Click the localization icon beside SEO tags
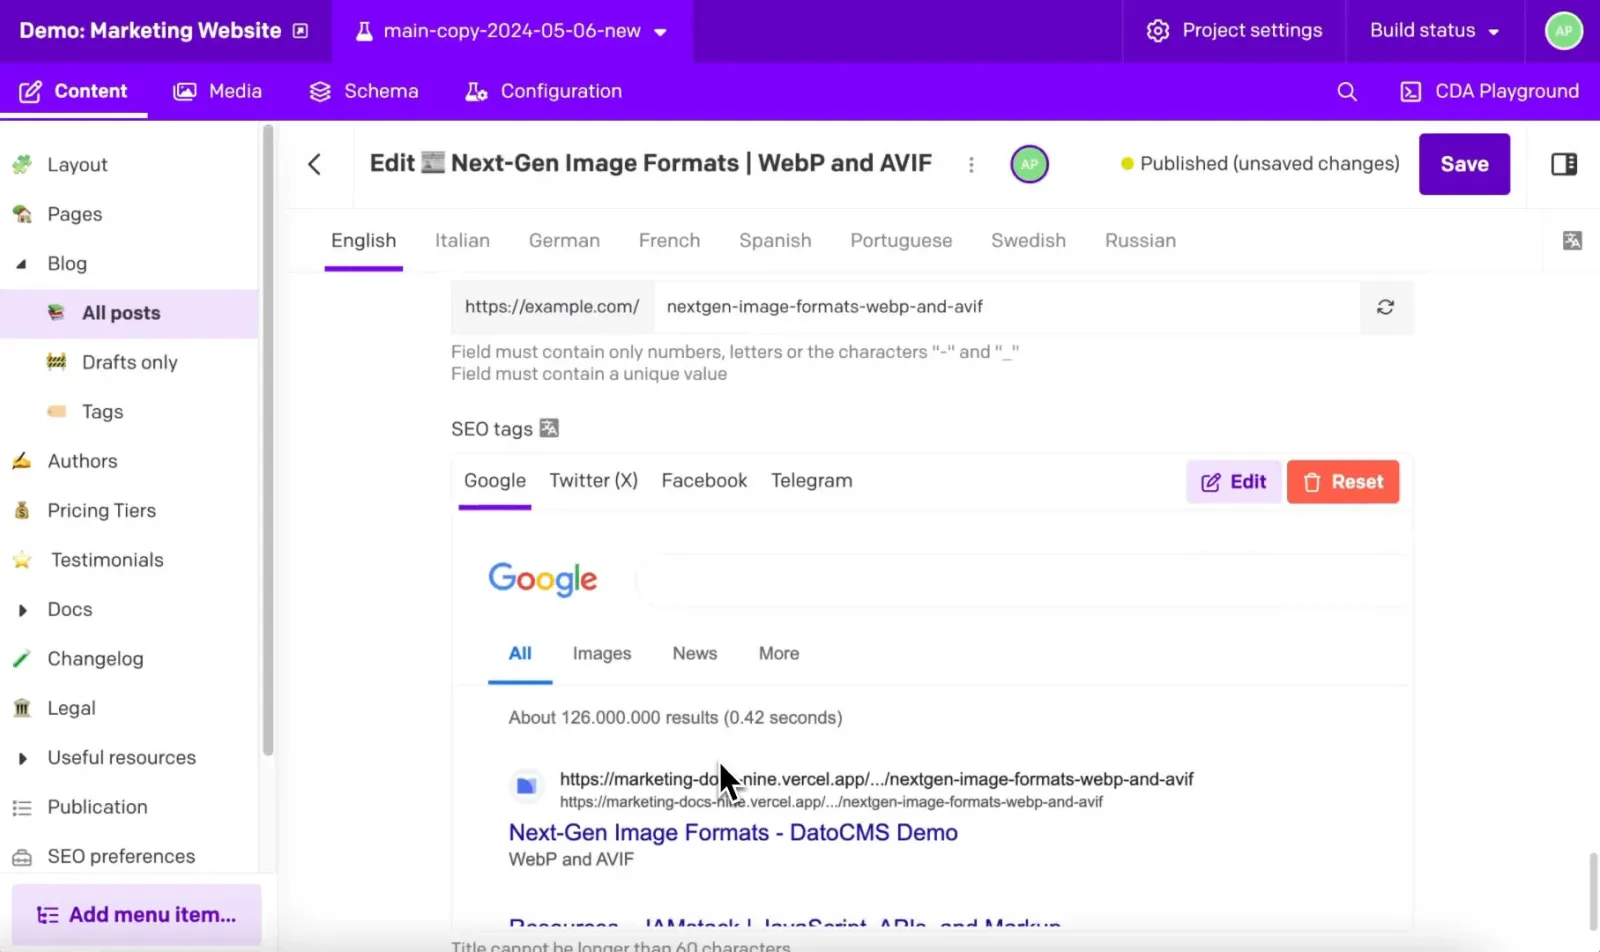 click(549, 428)
